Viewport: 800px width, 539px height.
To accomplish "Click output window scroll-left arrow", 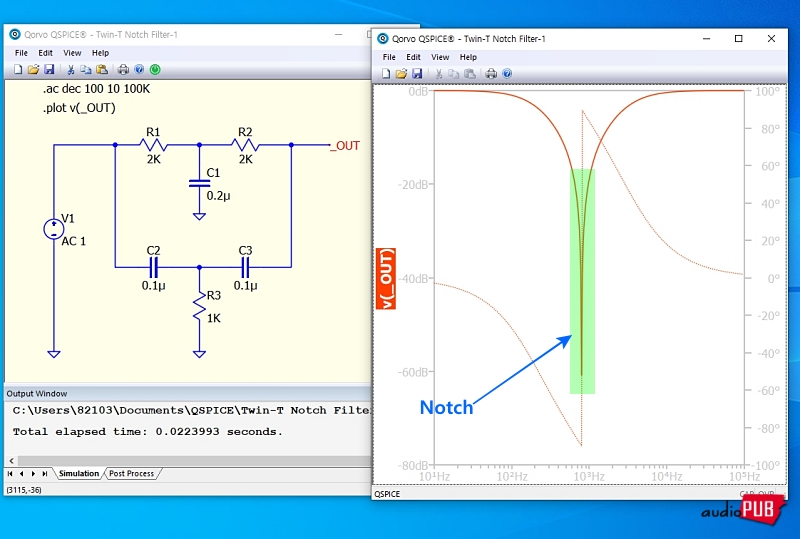I will [11, 460].
